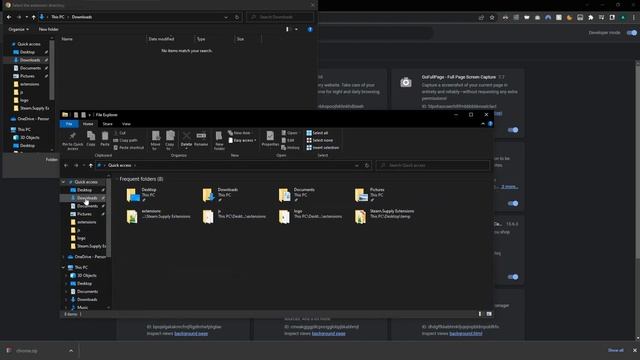Click Paste shortcut in the ribbon

click(129, 148)
